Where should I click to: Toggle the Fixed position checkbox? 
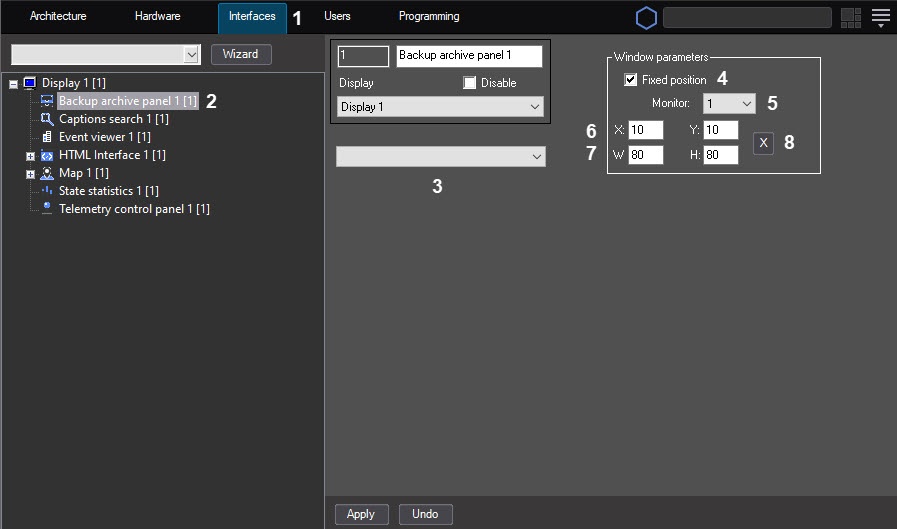pos(630,80)
